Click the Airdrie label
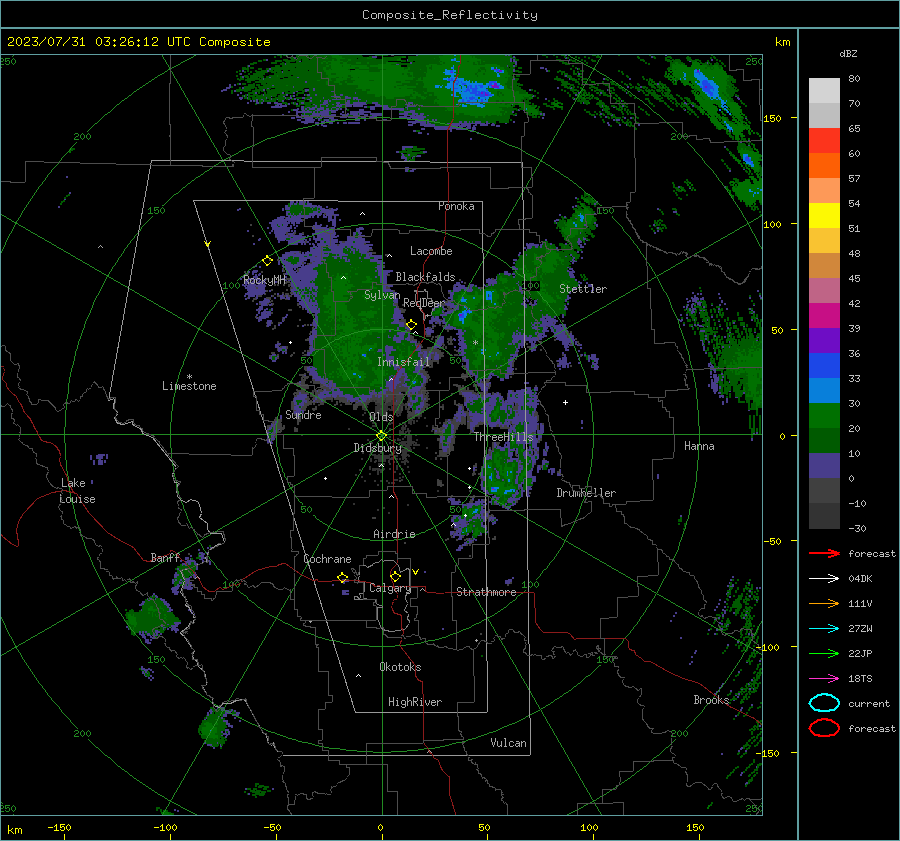This screenshot has width=900, height=841. click(x=394, y=534)
